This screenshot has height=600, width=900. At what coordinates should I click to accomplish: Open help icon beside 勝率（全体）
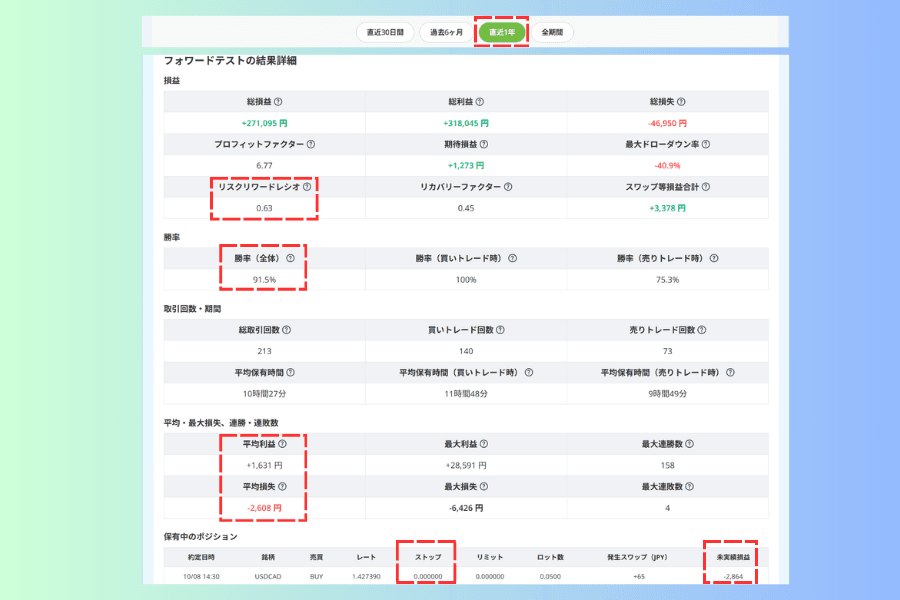(290, 258)
